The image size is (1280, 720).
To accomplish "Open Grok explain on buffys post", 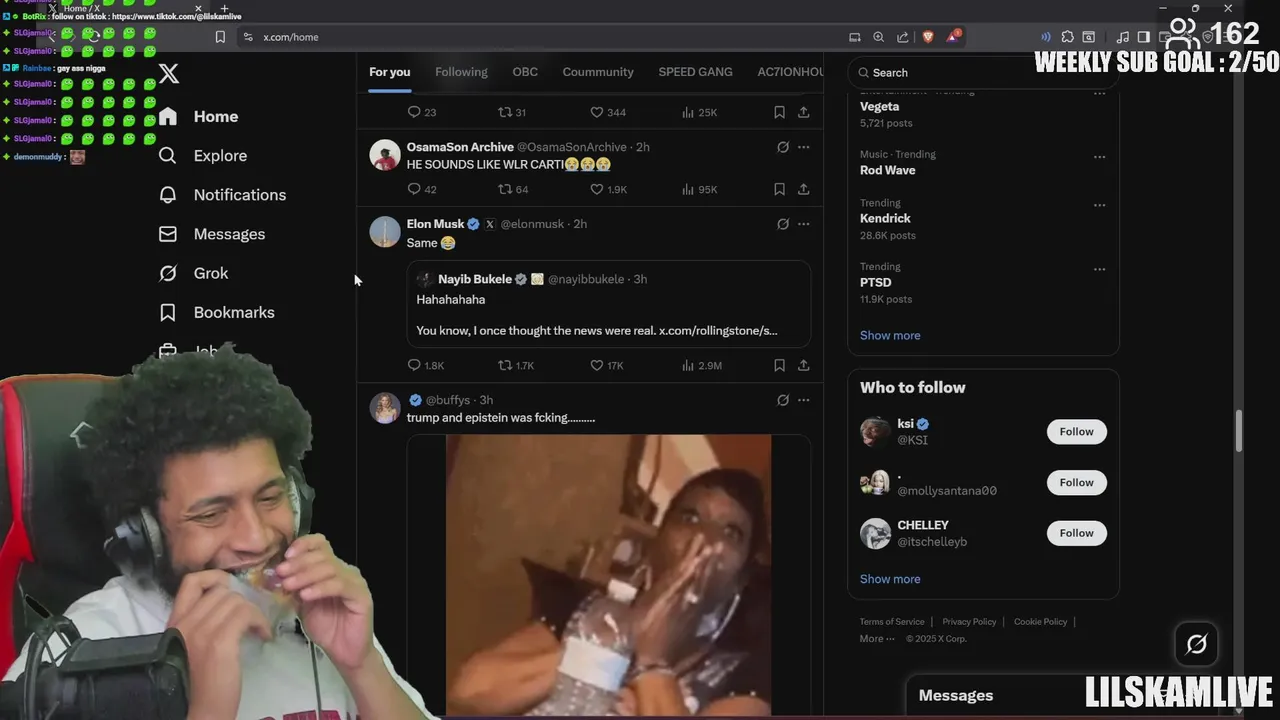I will coord(783,400).
